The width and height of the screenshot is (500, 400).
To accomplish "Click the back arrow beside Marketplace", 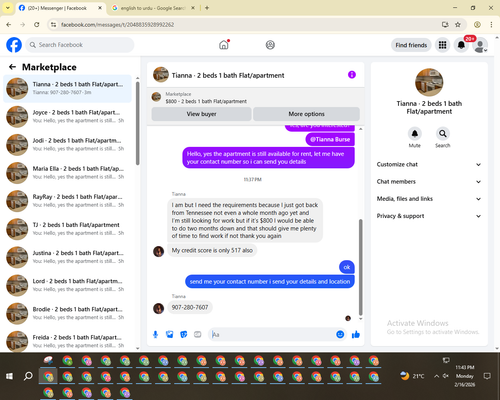I will point(12,67).
